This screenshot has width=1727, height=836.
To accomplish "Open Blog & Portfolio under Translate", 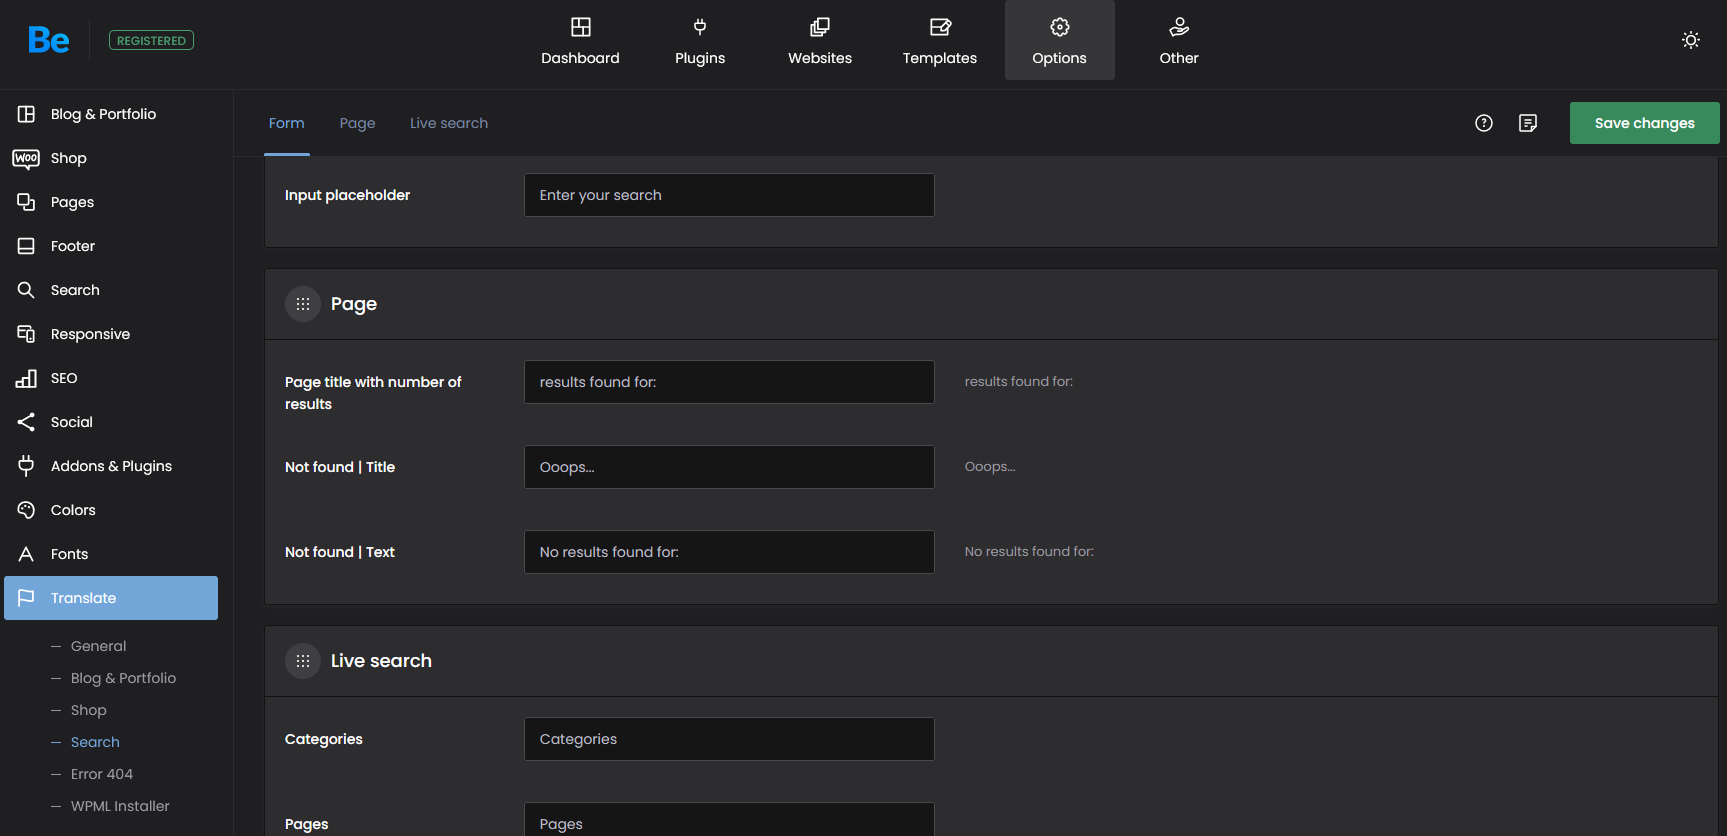I will coord(123,678).
